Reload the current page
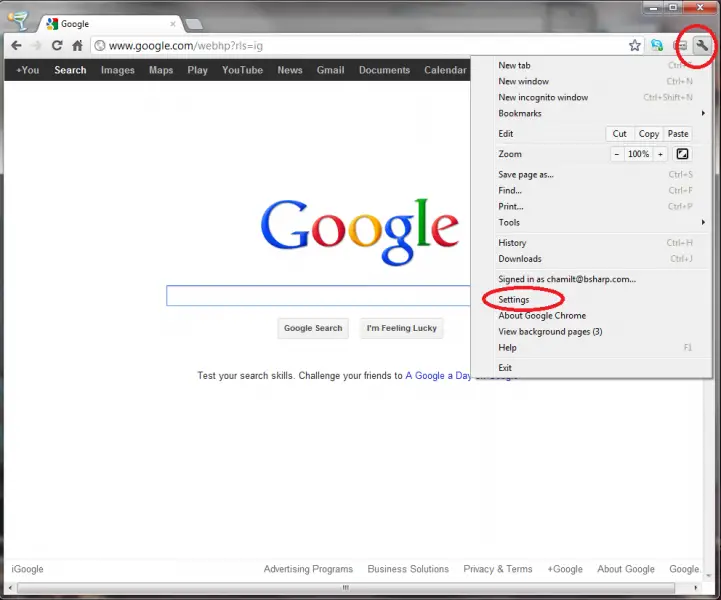Image resolution: width=721 pixels, height=600 pixels. tap(57, 46)
